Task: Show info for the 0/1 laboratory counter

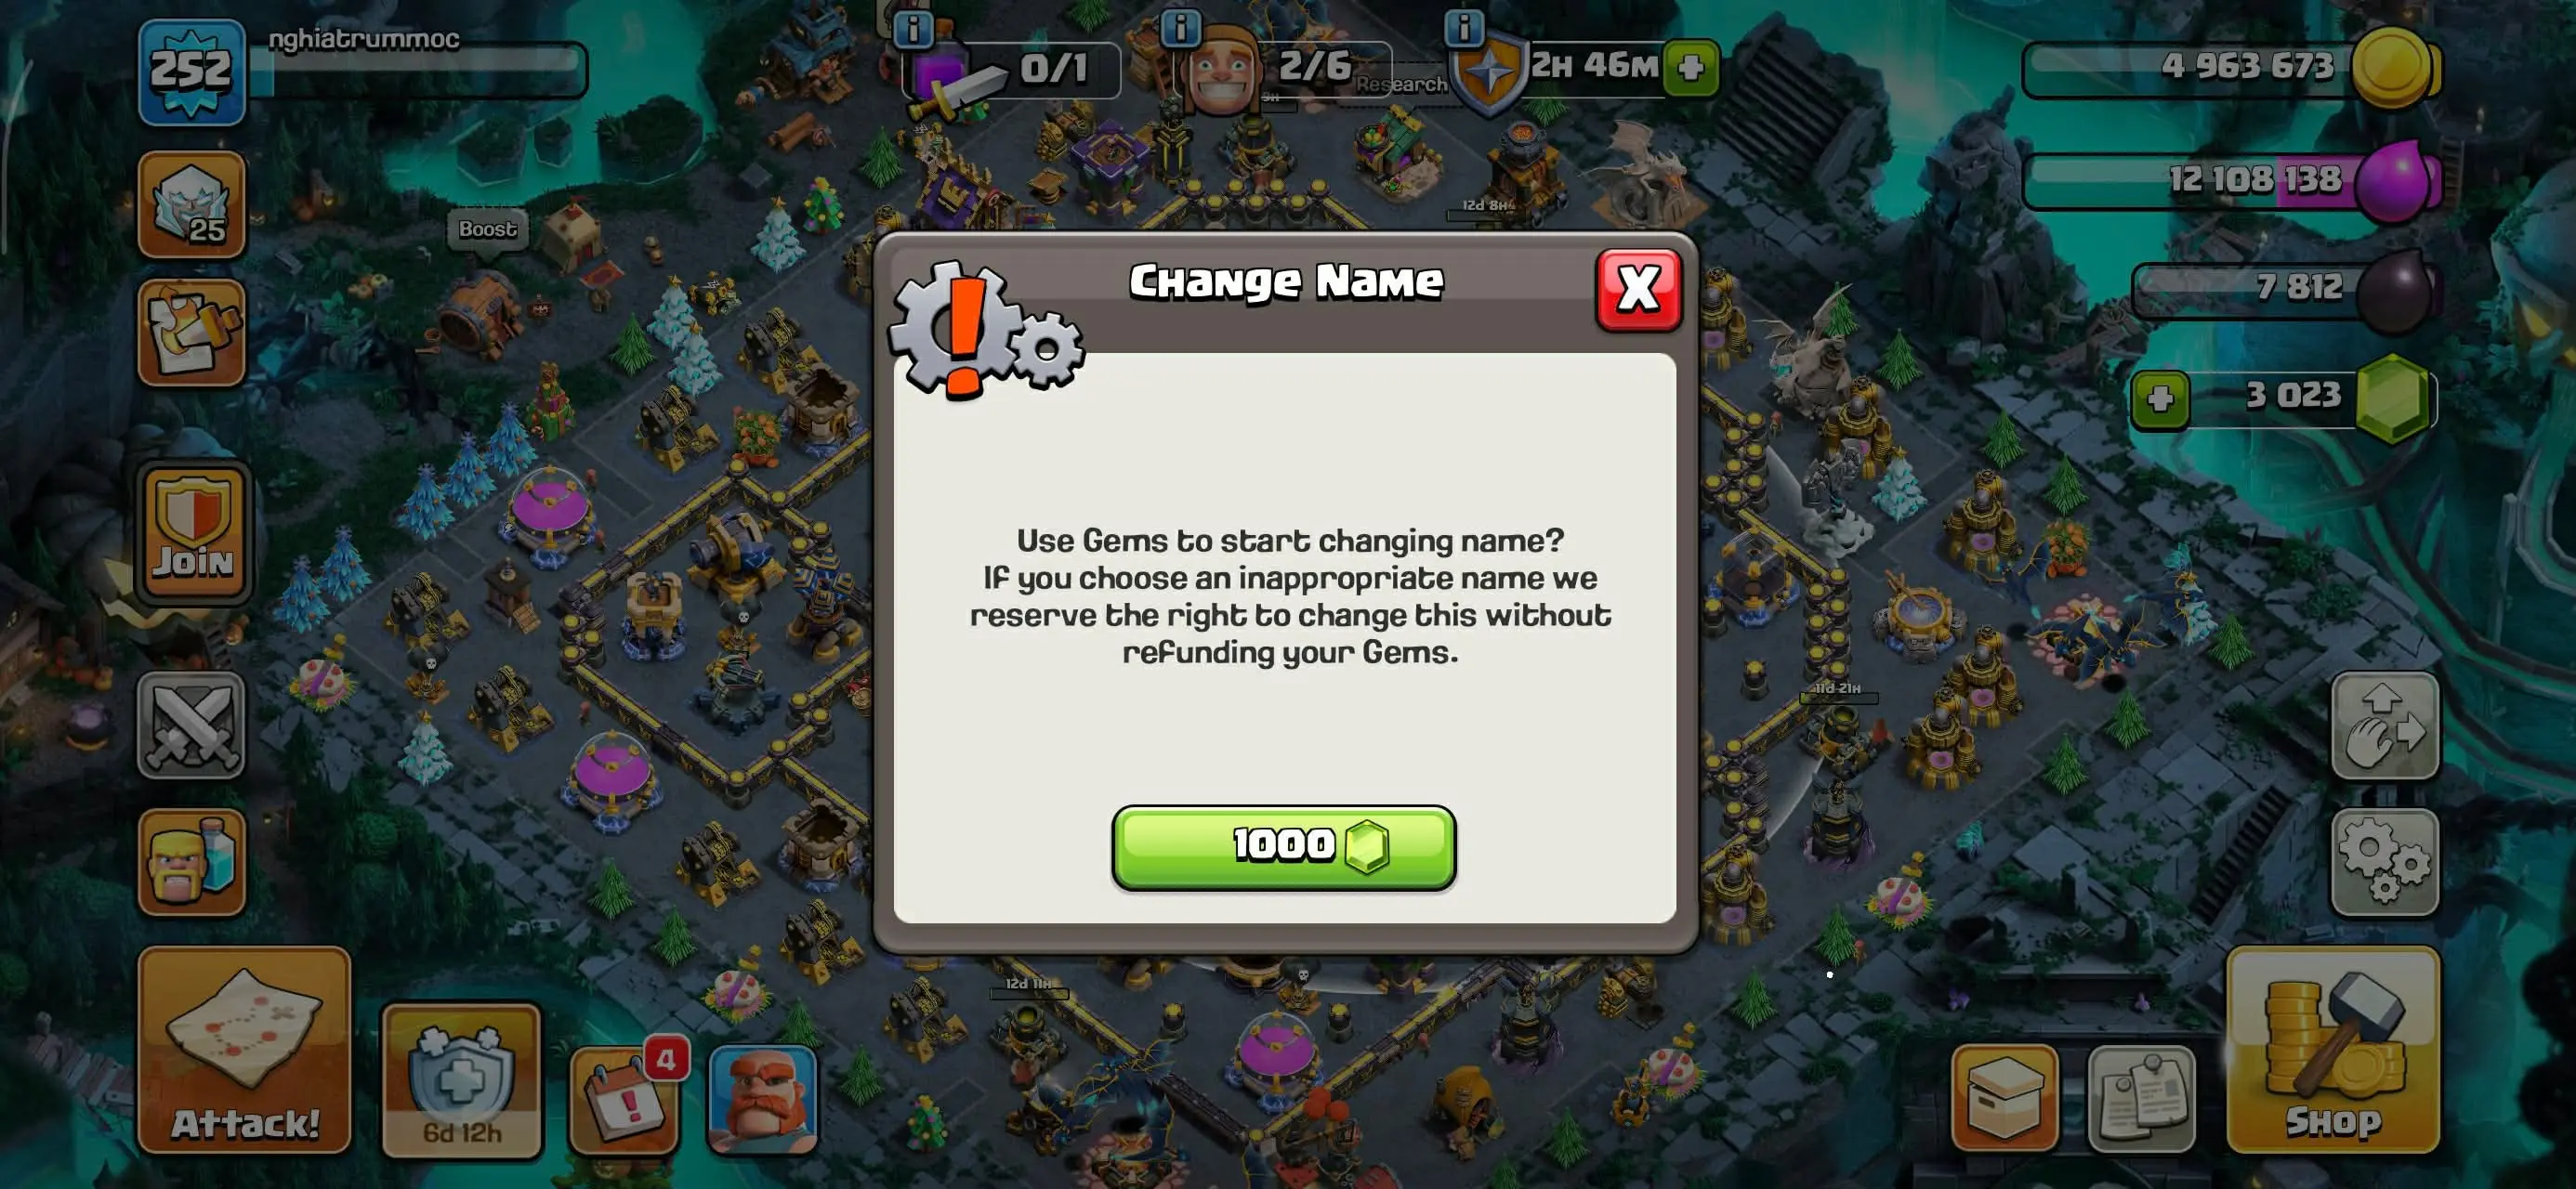Action: pyautogui.click(x=912, y=29)
